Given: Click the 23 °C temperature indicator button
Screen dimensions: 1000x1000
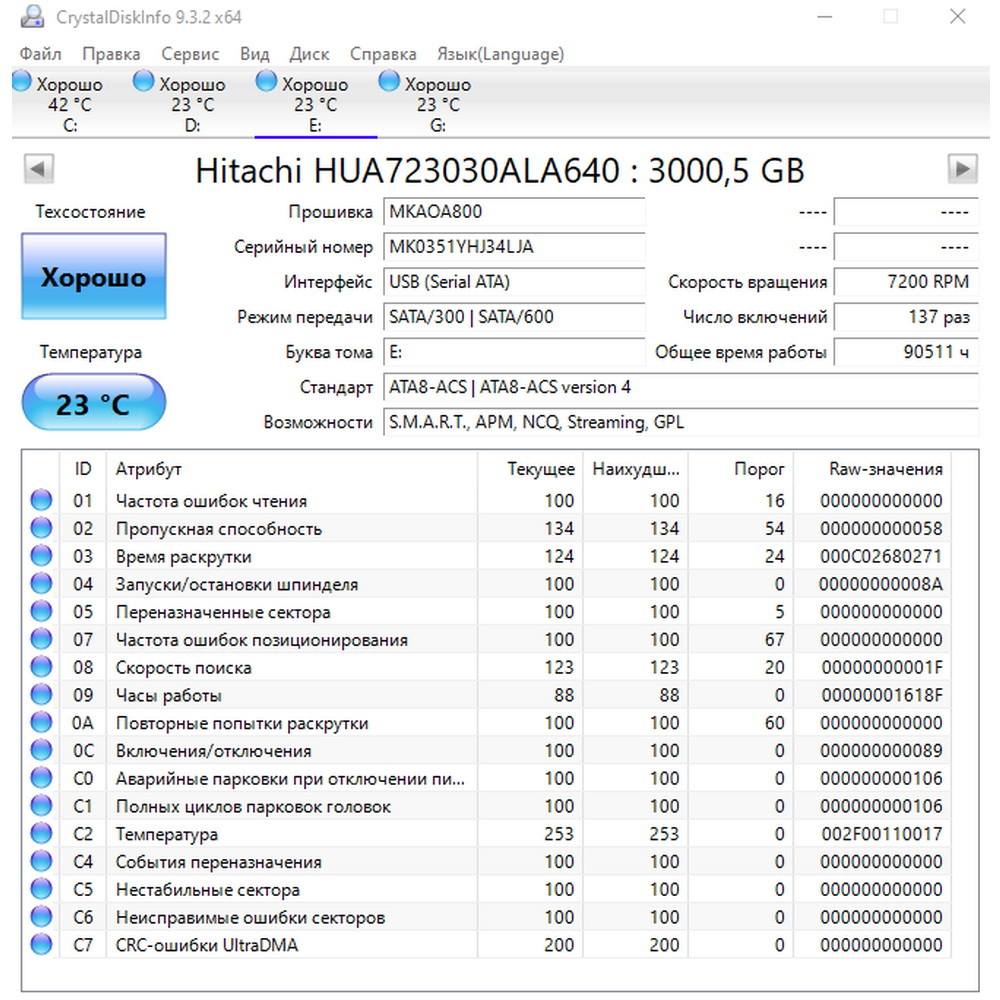Looking at the screenshot, I should (x=94, y=403).
